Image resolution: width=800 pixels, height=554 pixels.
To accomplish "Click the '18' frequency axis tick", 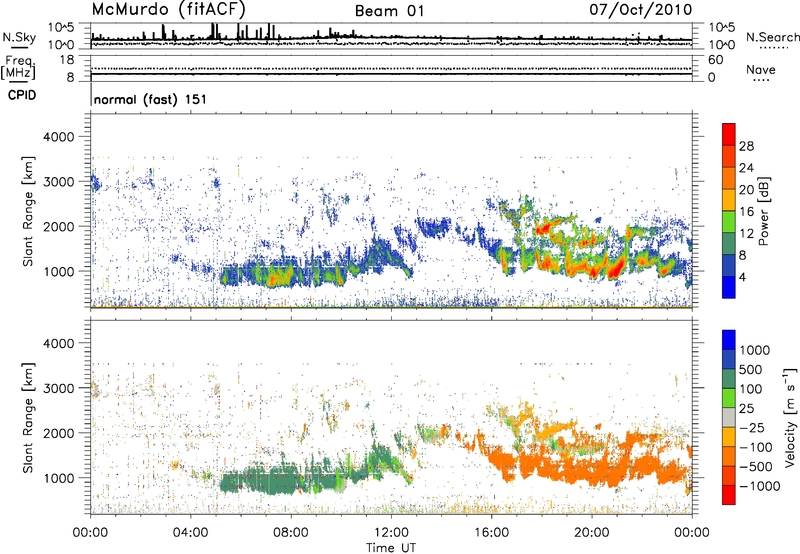I will tap(68, 60).
